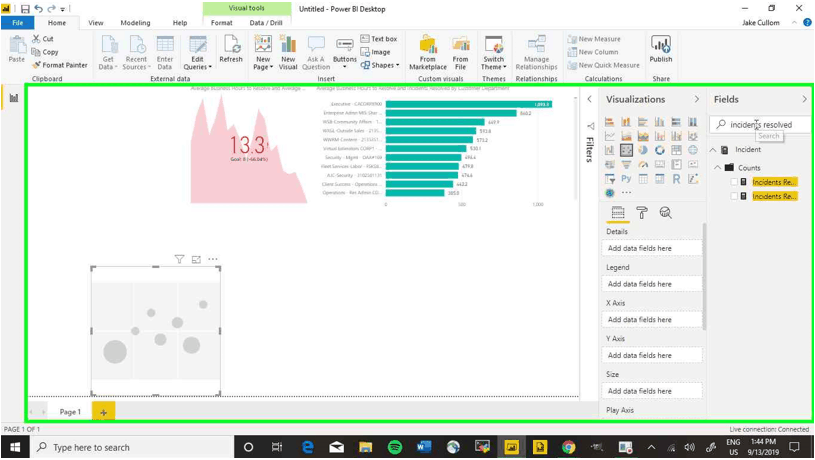Click the Publish button

661,49
